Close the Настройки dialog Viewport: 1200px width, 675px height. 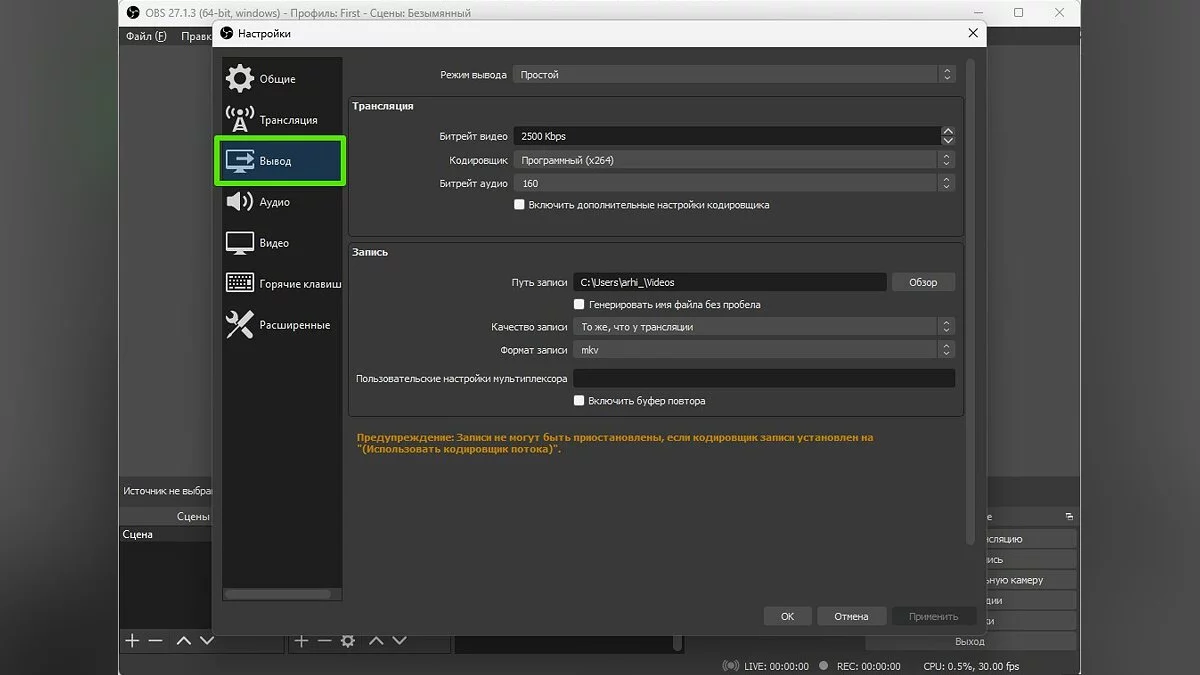[973, 33]
